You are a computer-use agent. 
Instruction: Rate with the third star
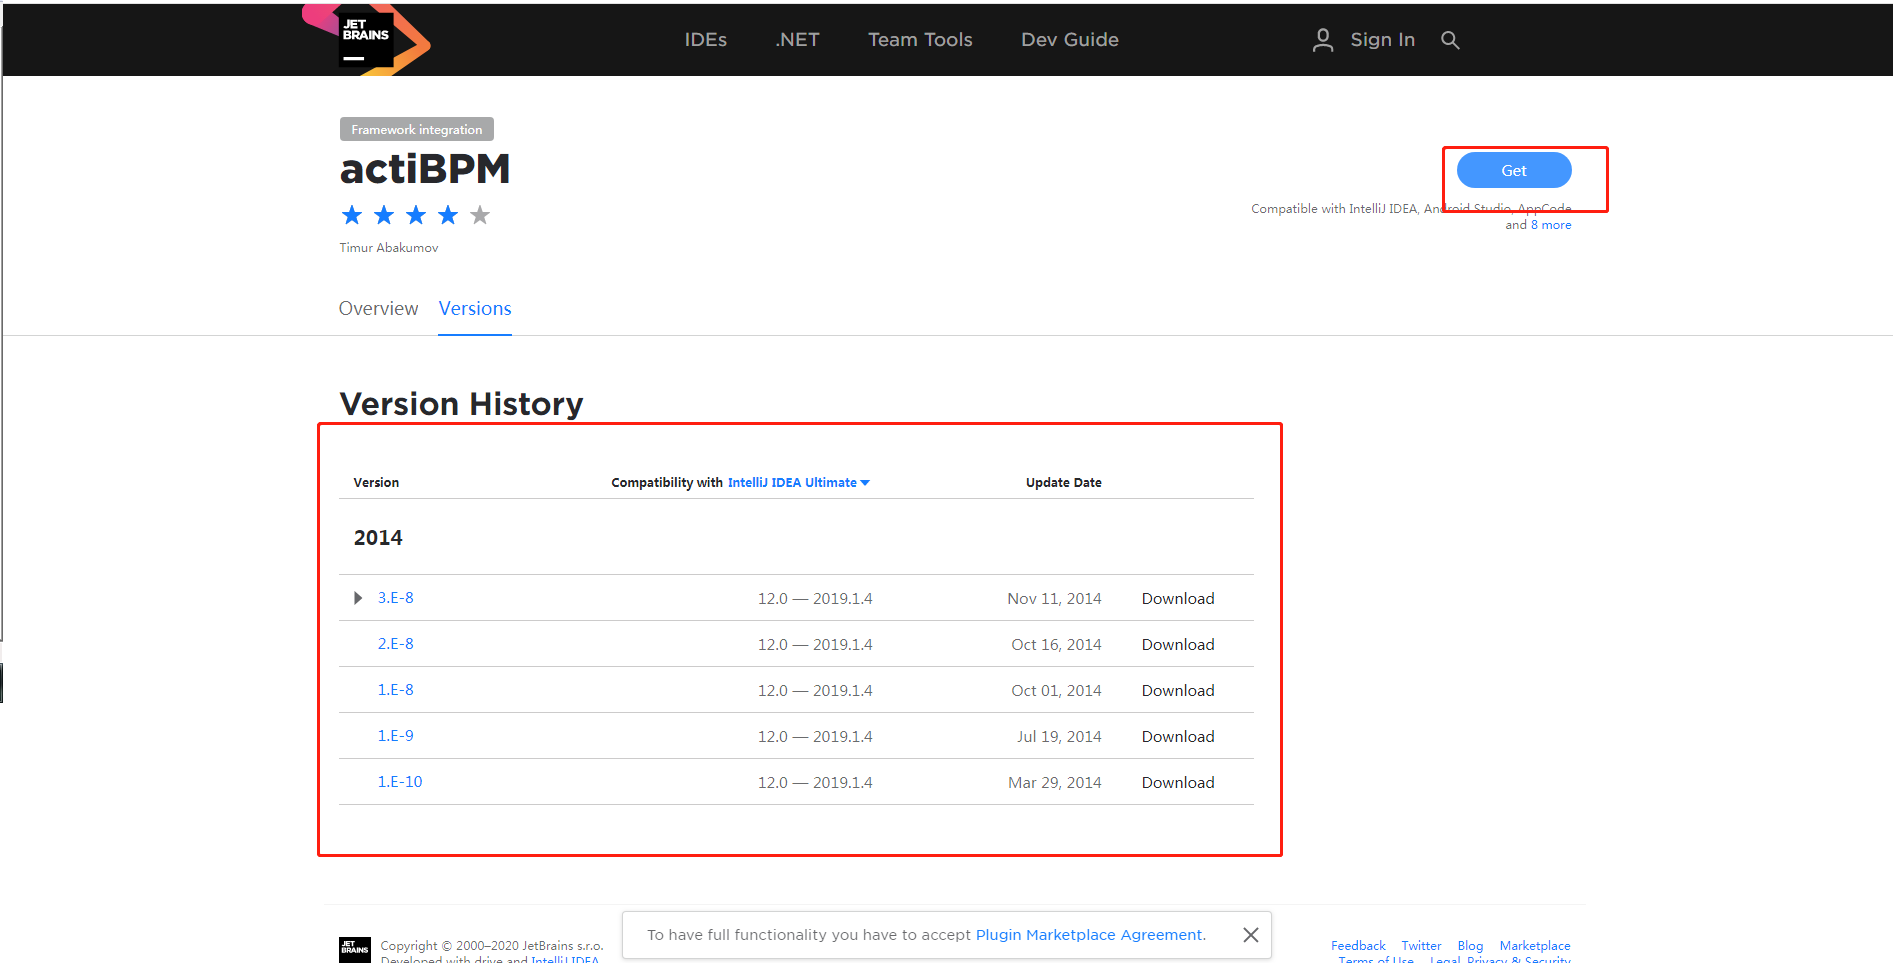[x=416, y=215]
